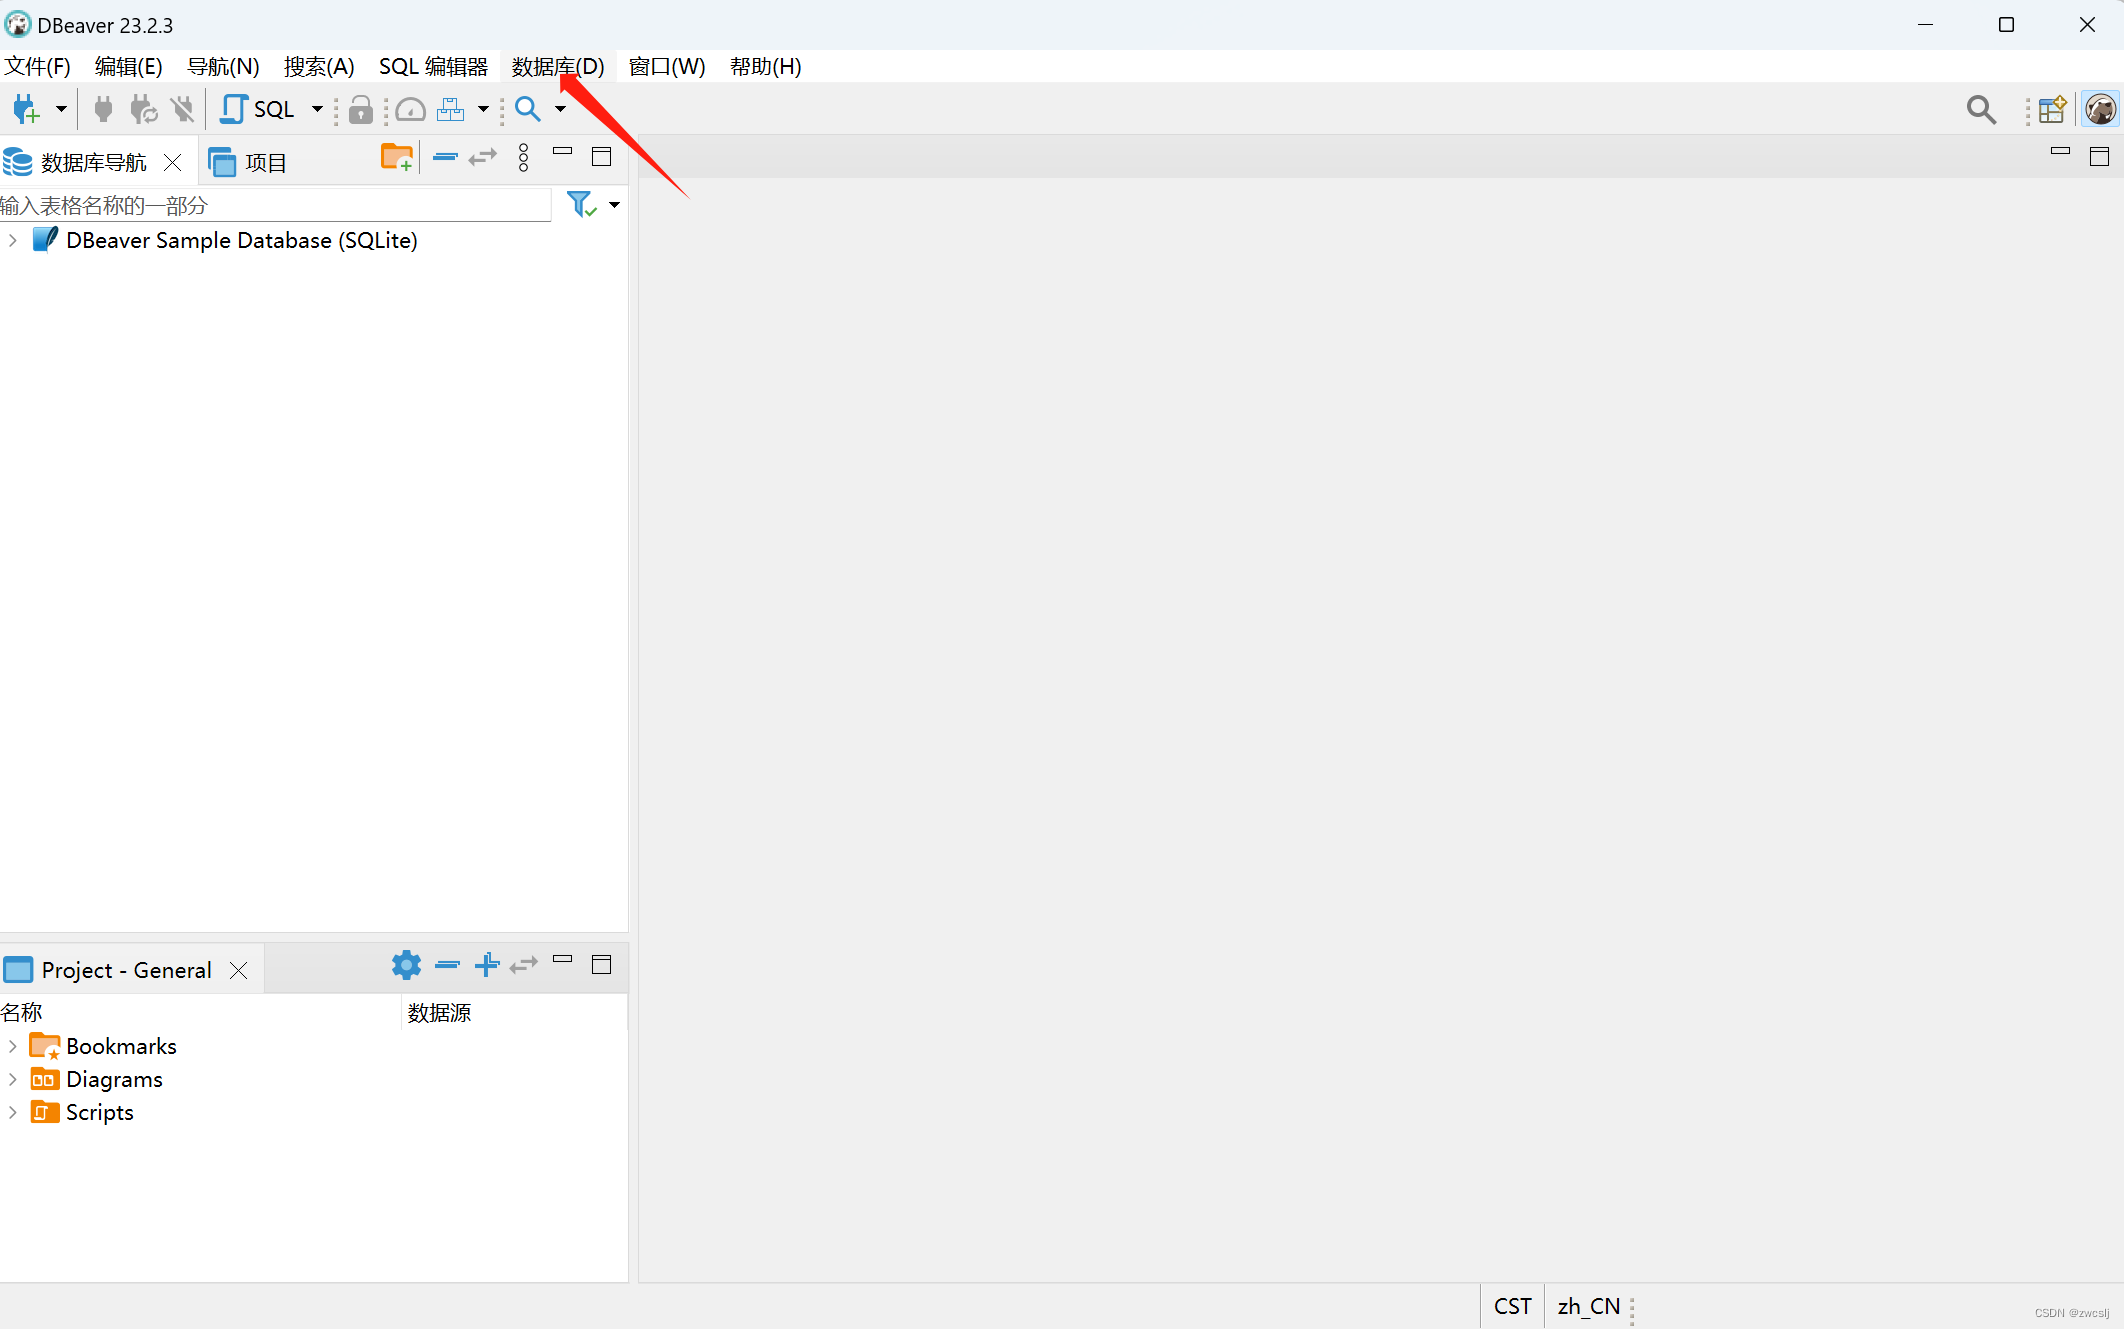Toggle the navigator filter funnel icon
The width and height of the screenshot is (2124, 1329).
[581, 204]
